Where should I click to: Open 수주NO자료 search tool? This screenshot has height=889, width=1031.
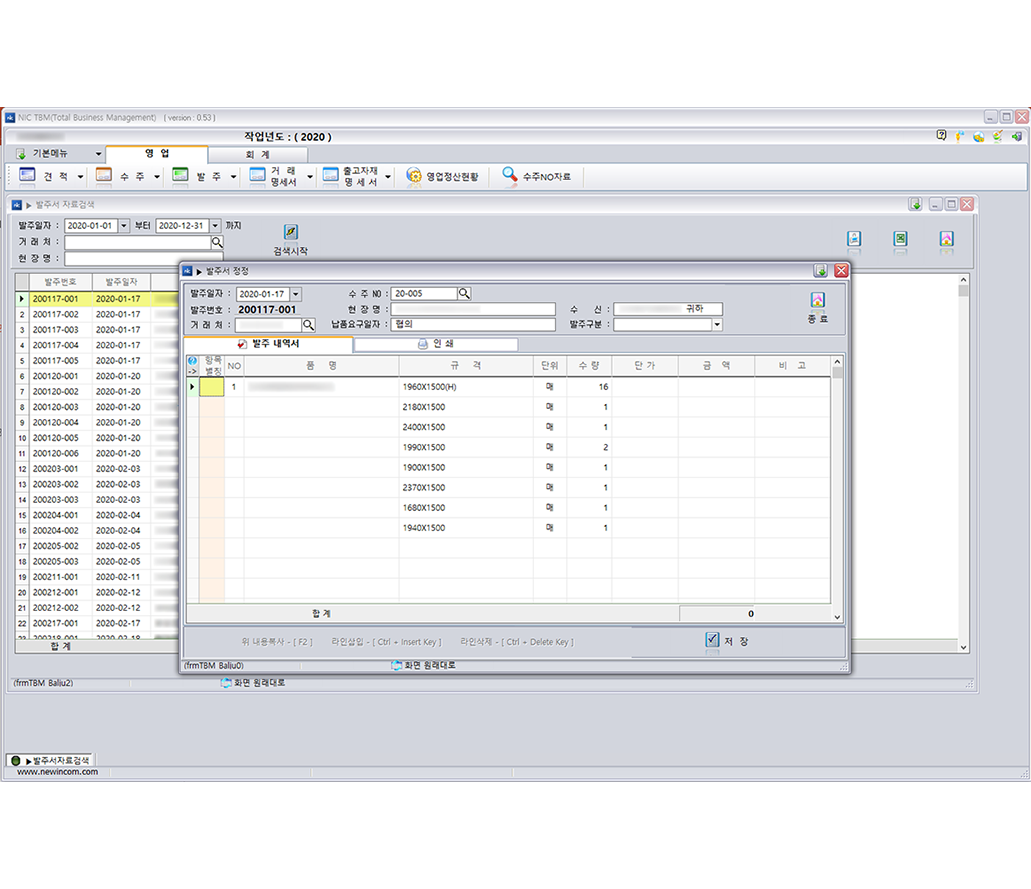click(536, 176)
